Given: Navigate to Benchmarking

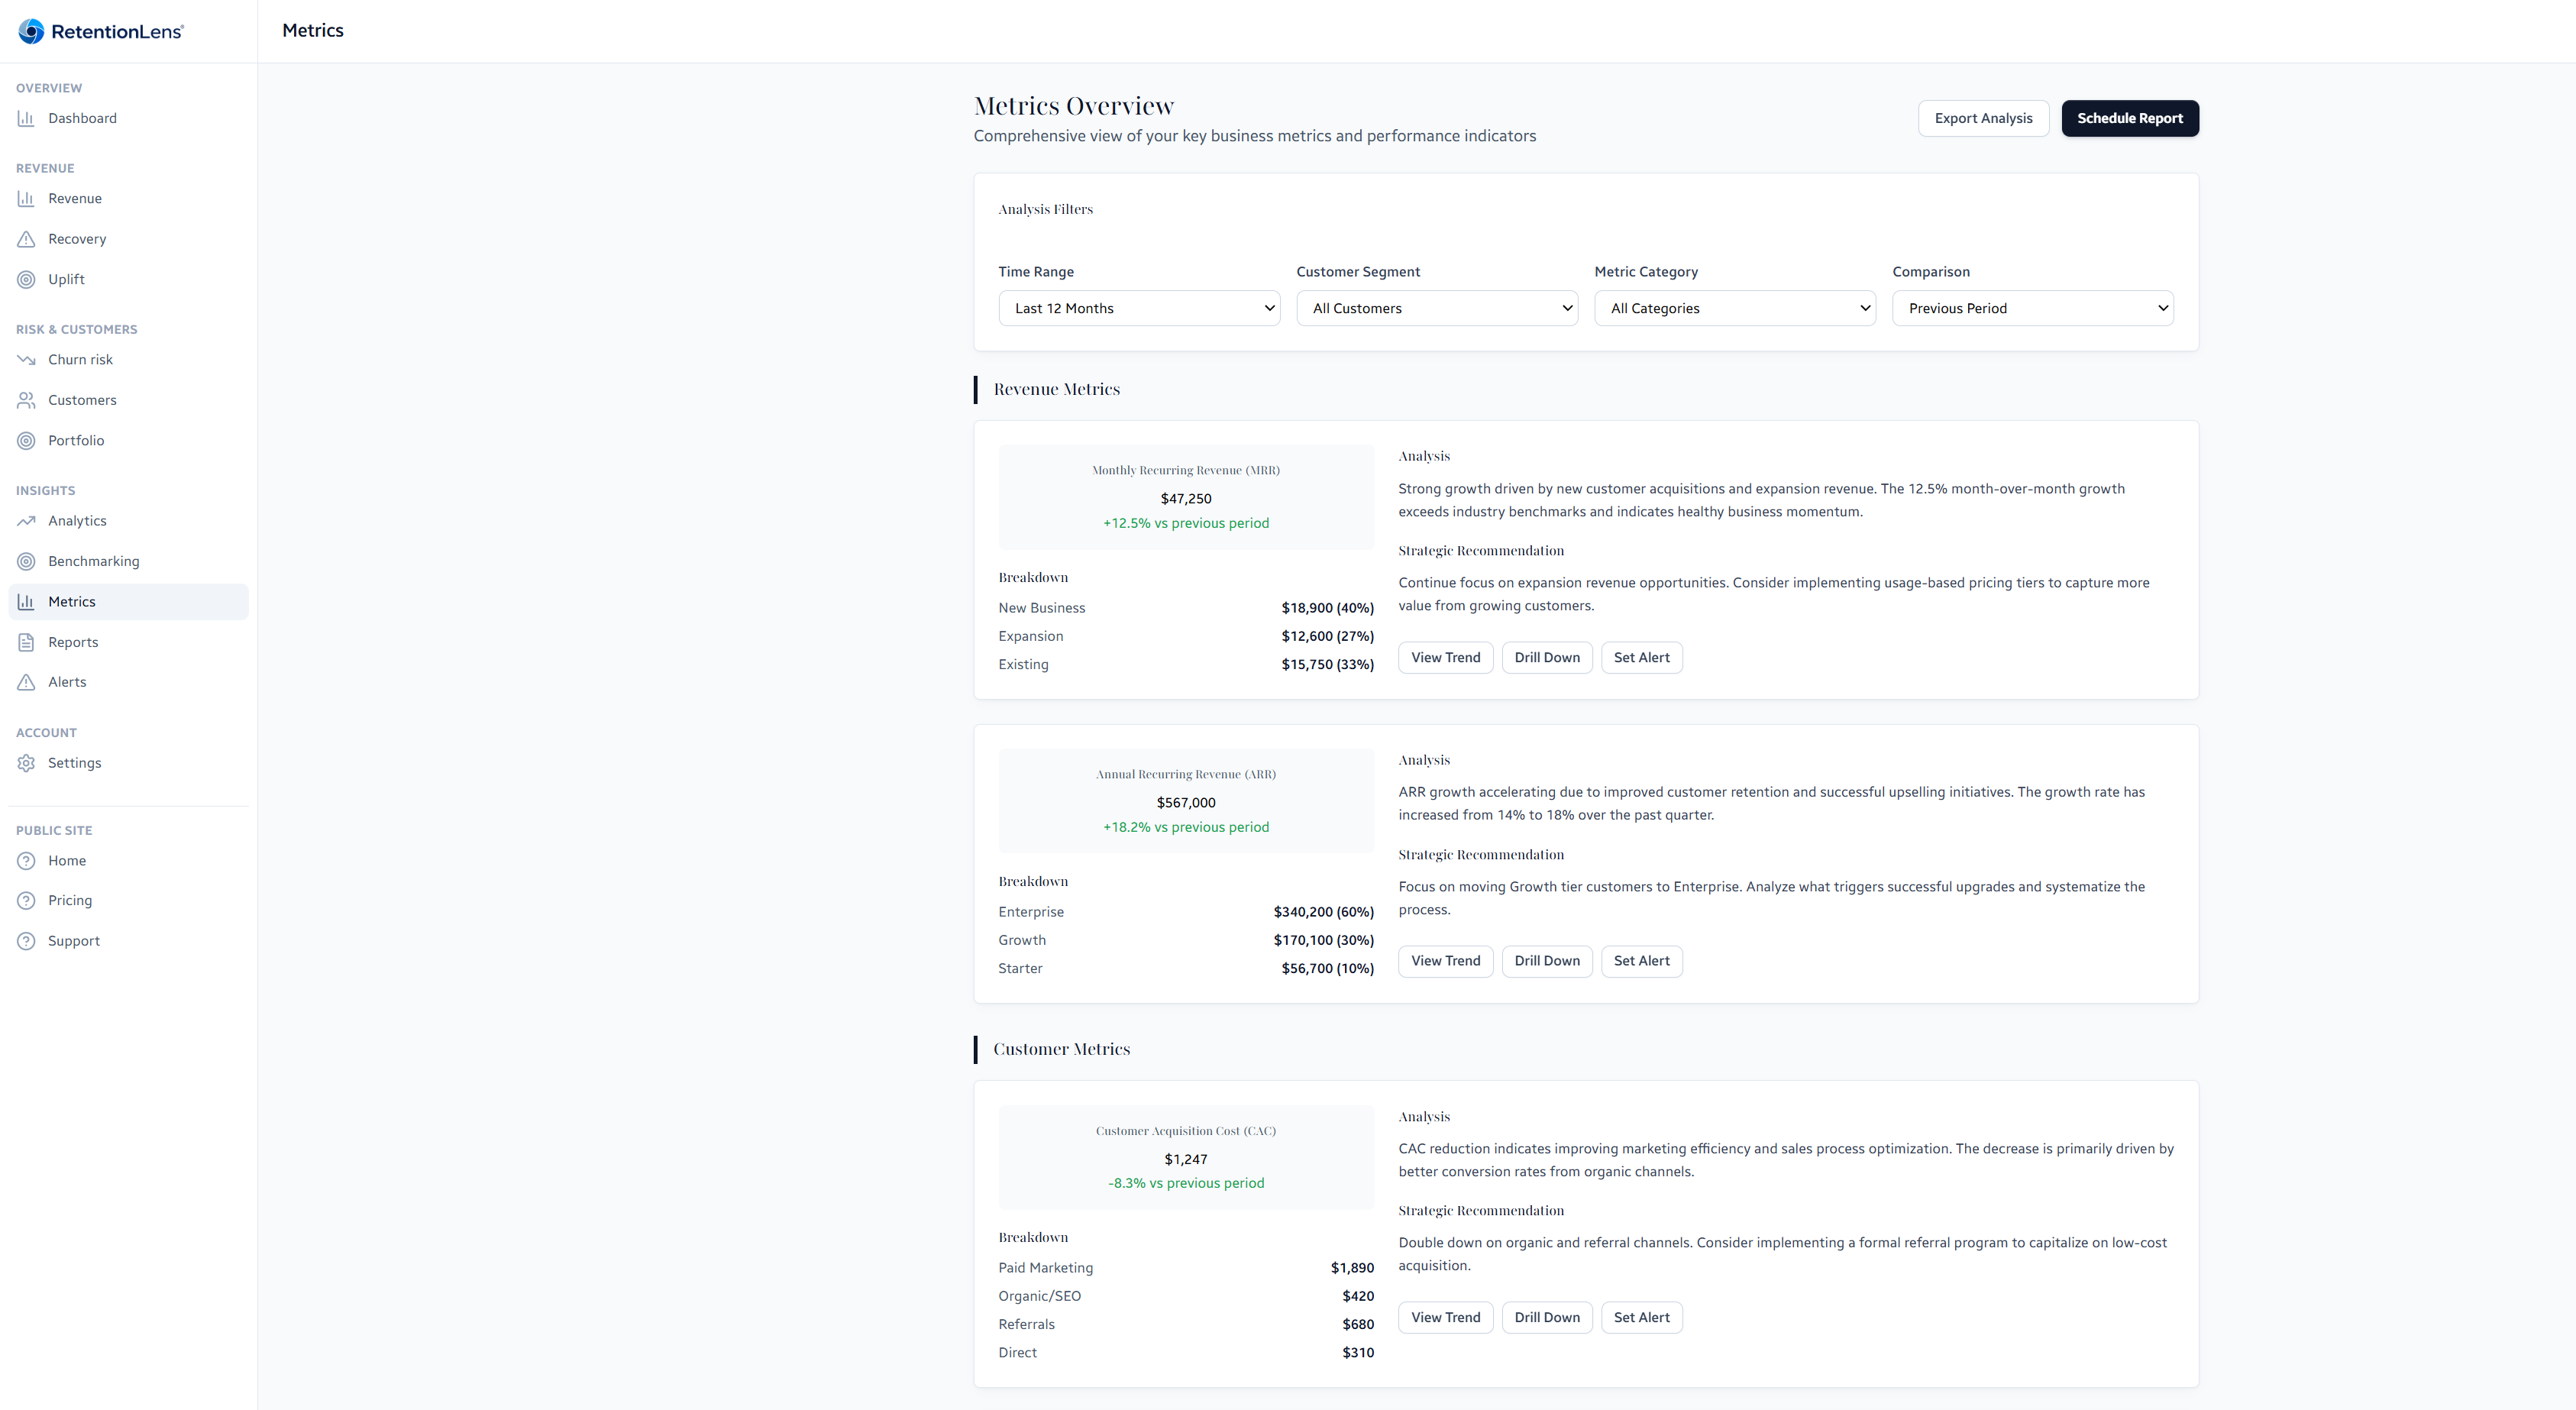Looking at the screenshot, I should (128, 562).
